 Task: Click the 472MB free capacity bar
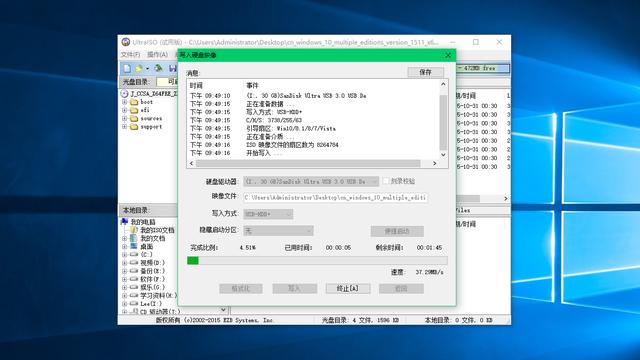pos(483,68)
